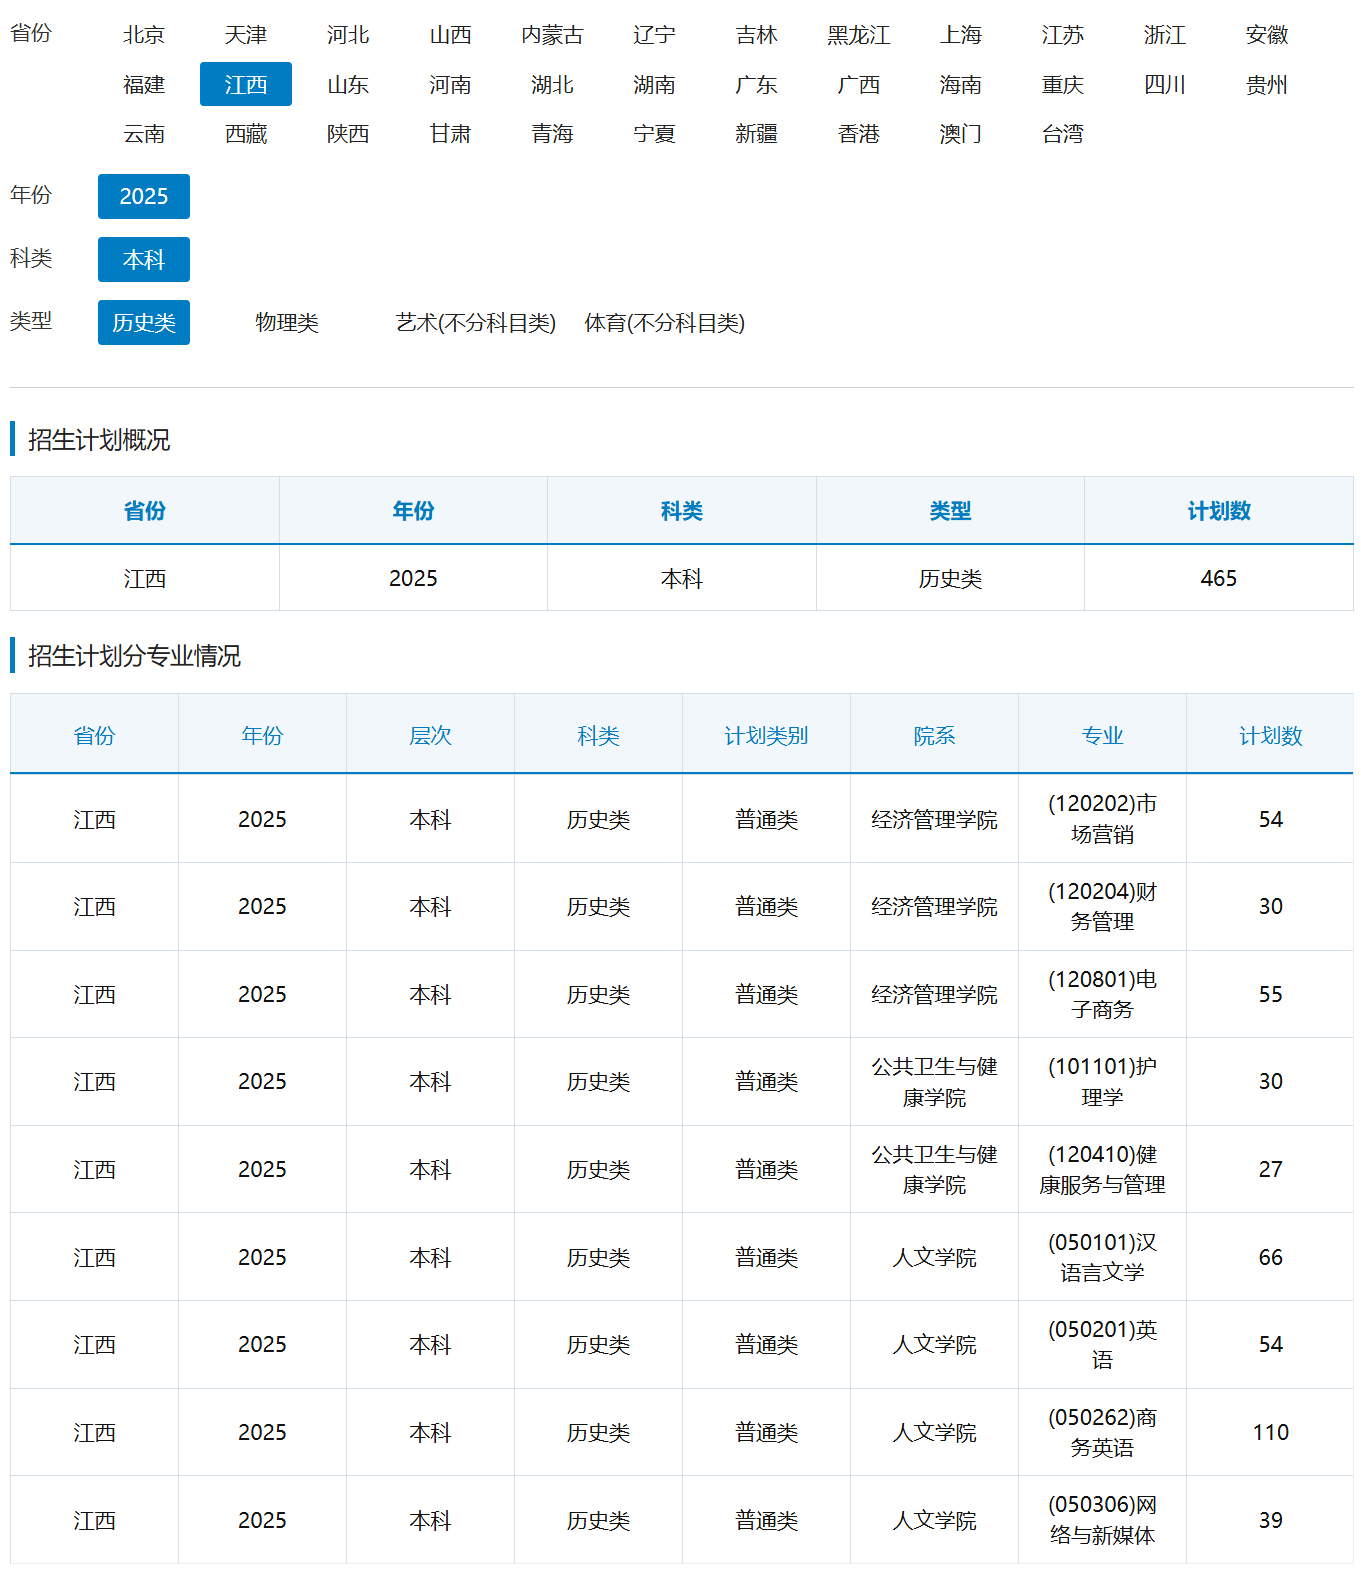Pick 江苏 province
Image resolution: width=1361 pixels, height=1580 pixels.
coord(1063,35)
